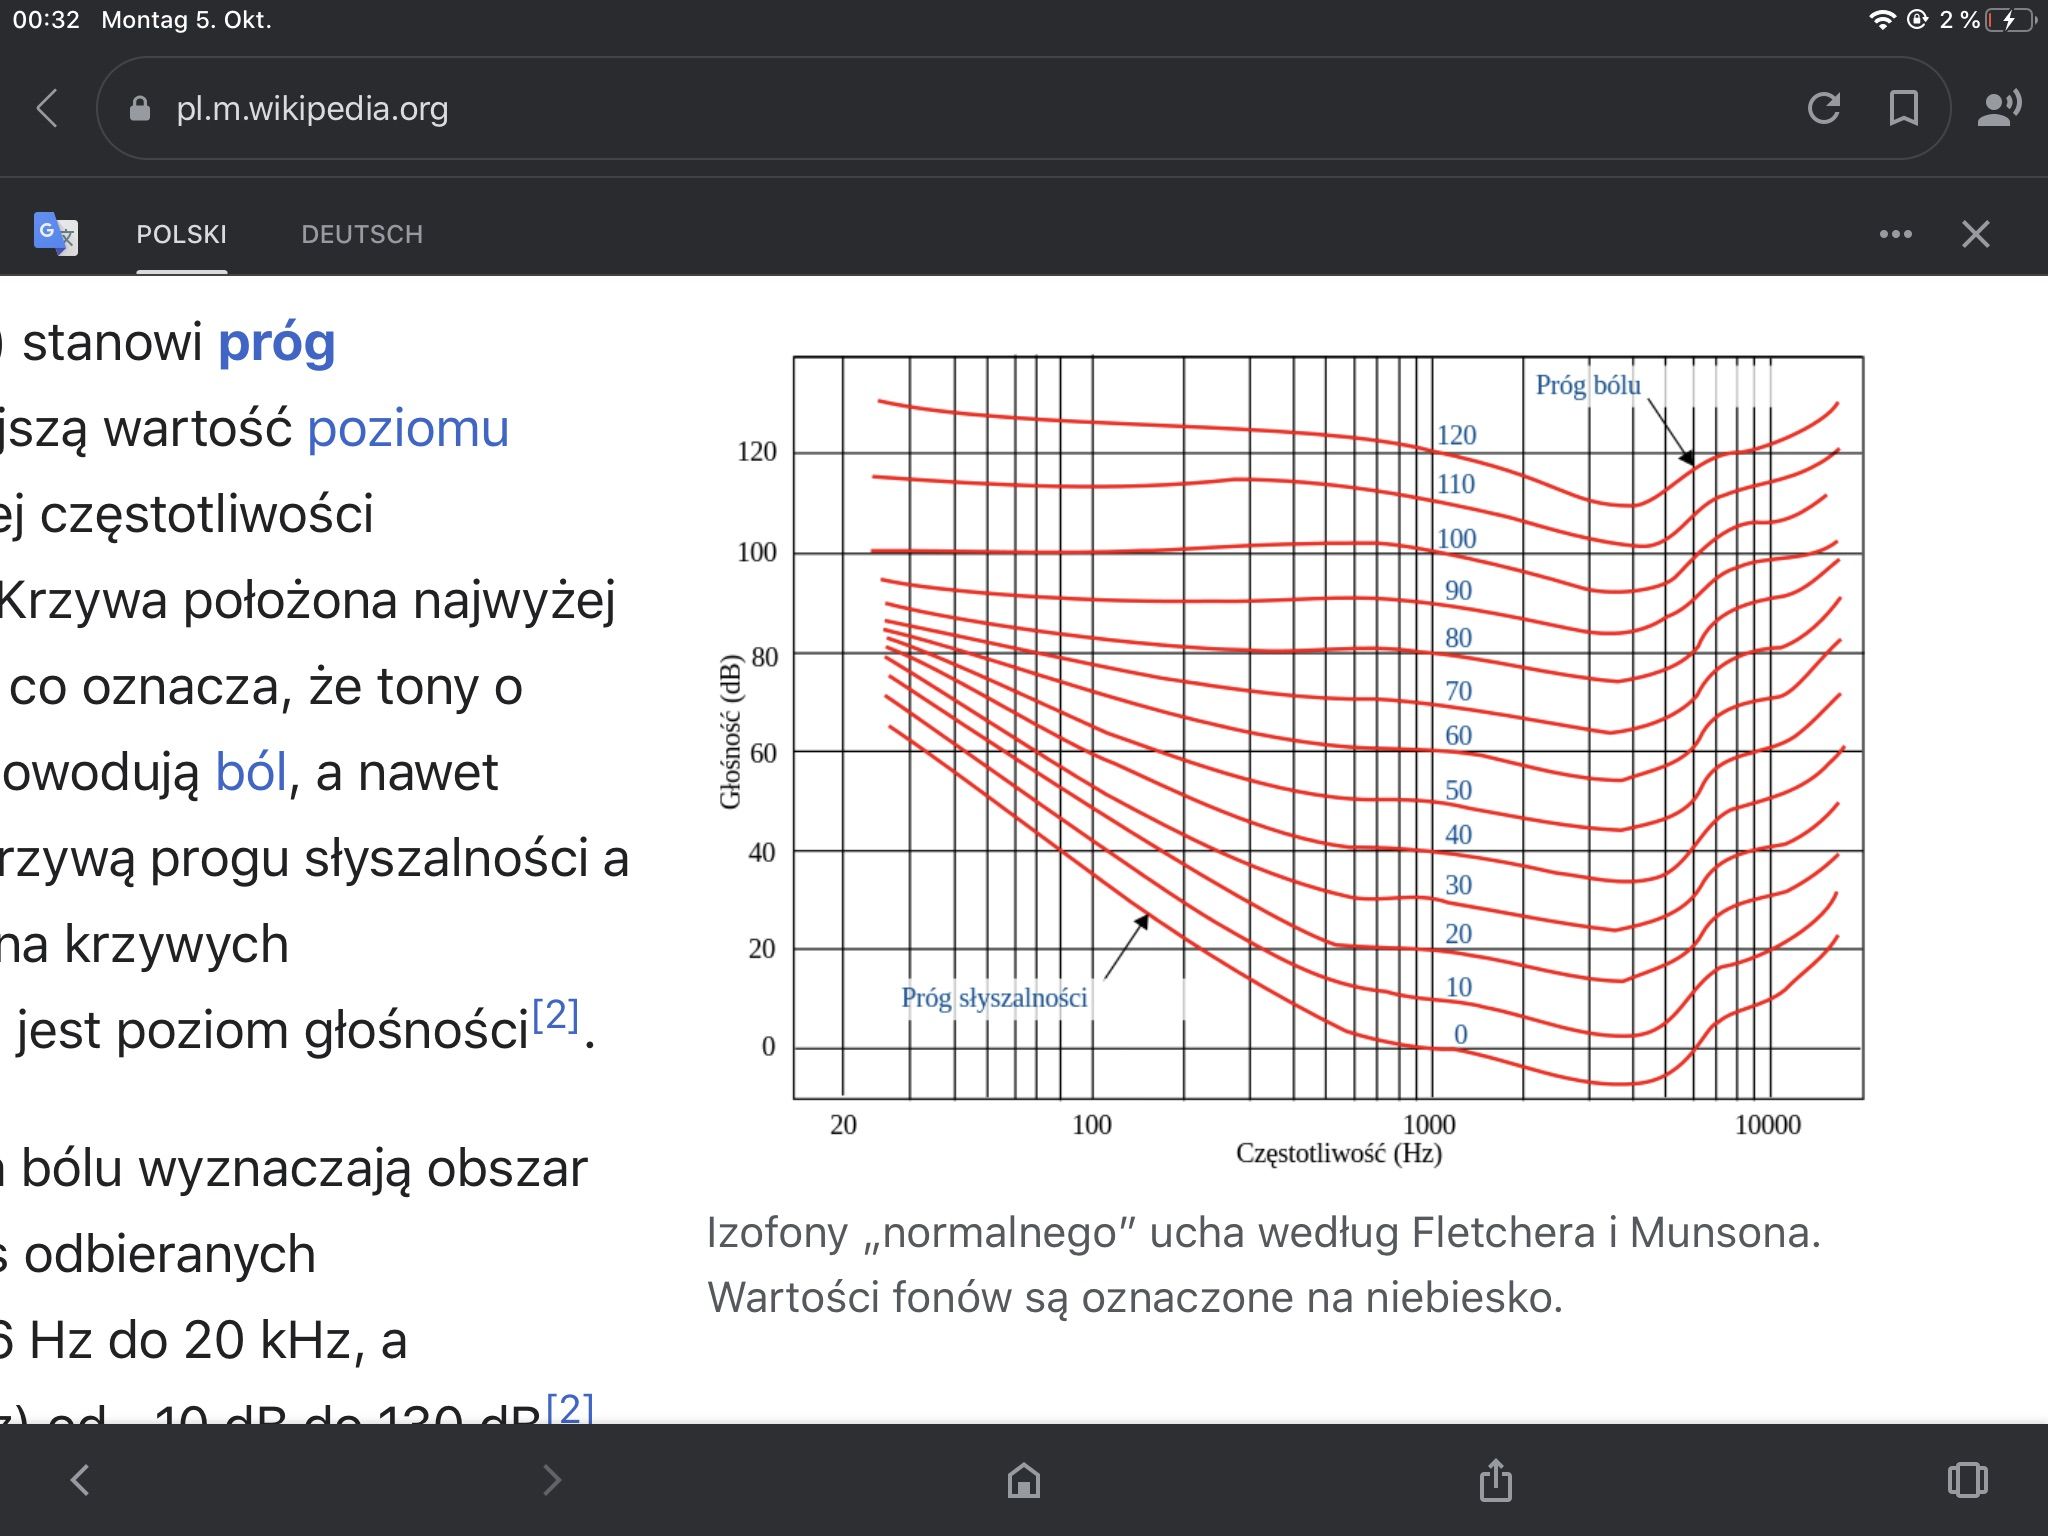This screenshot has height=1536, width=2048.
Task: Navigate forward using bottom toolbar arrow
Action: (551, 1480)
